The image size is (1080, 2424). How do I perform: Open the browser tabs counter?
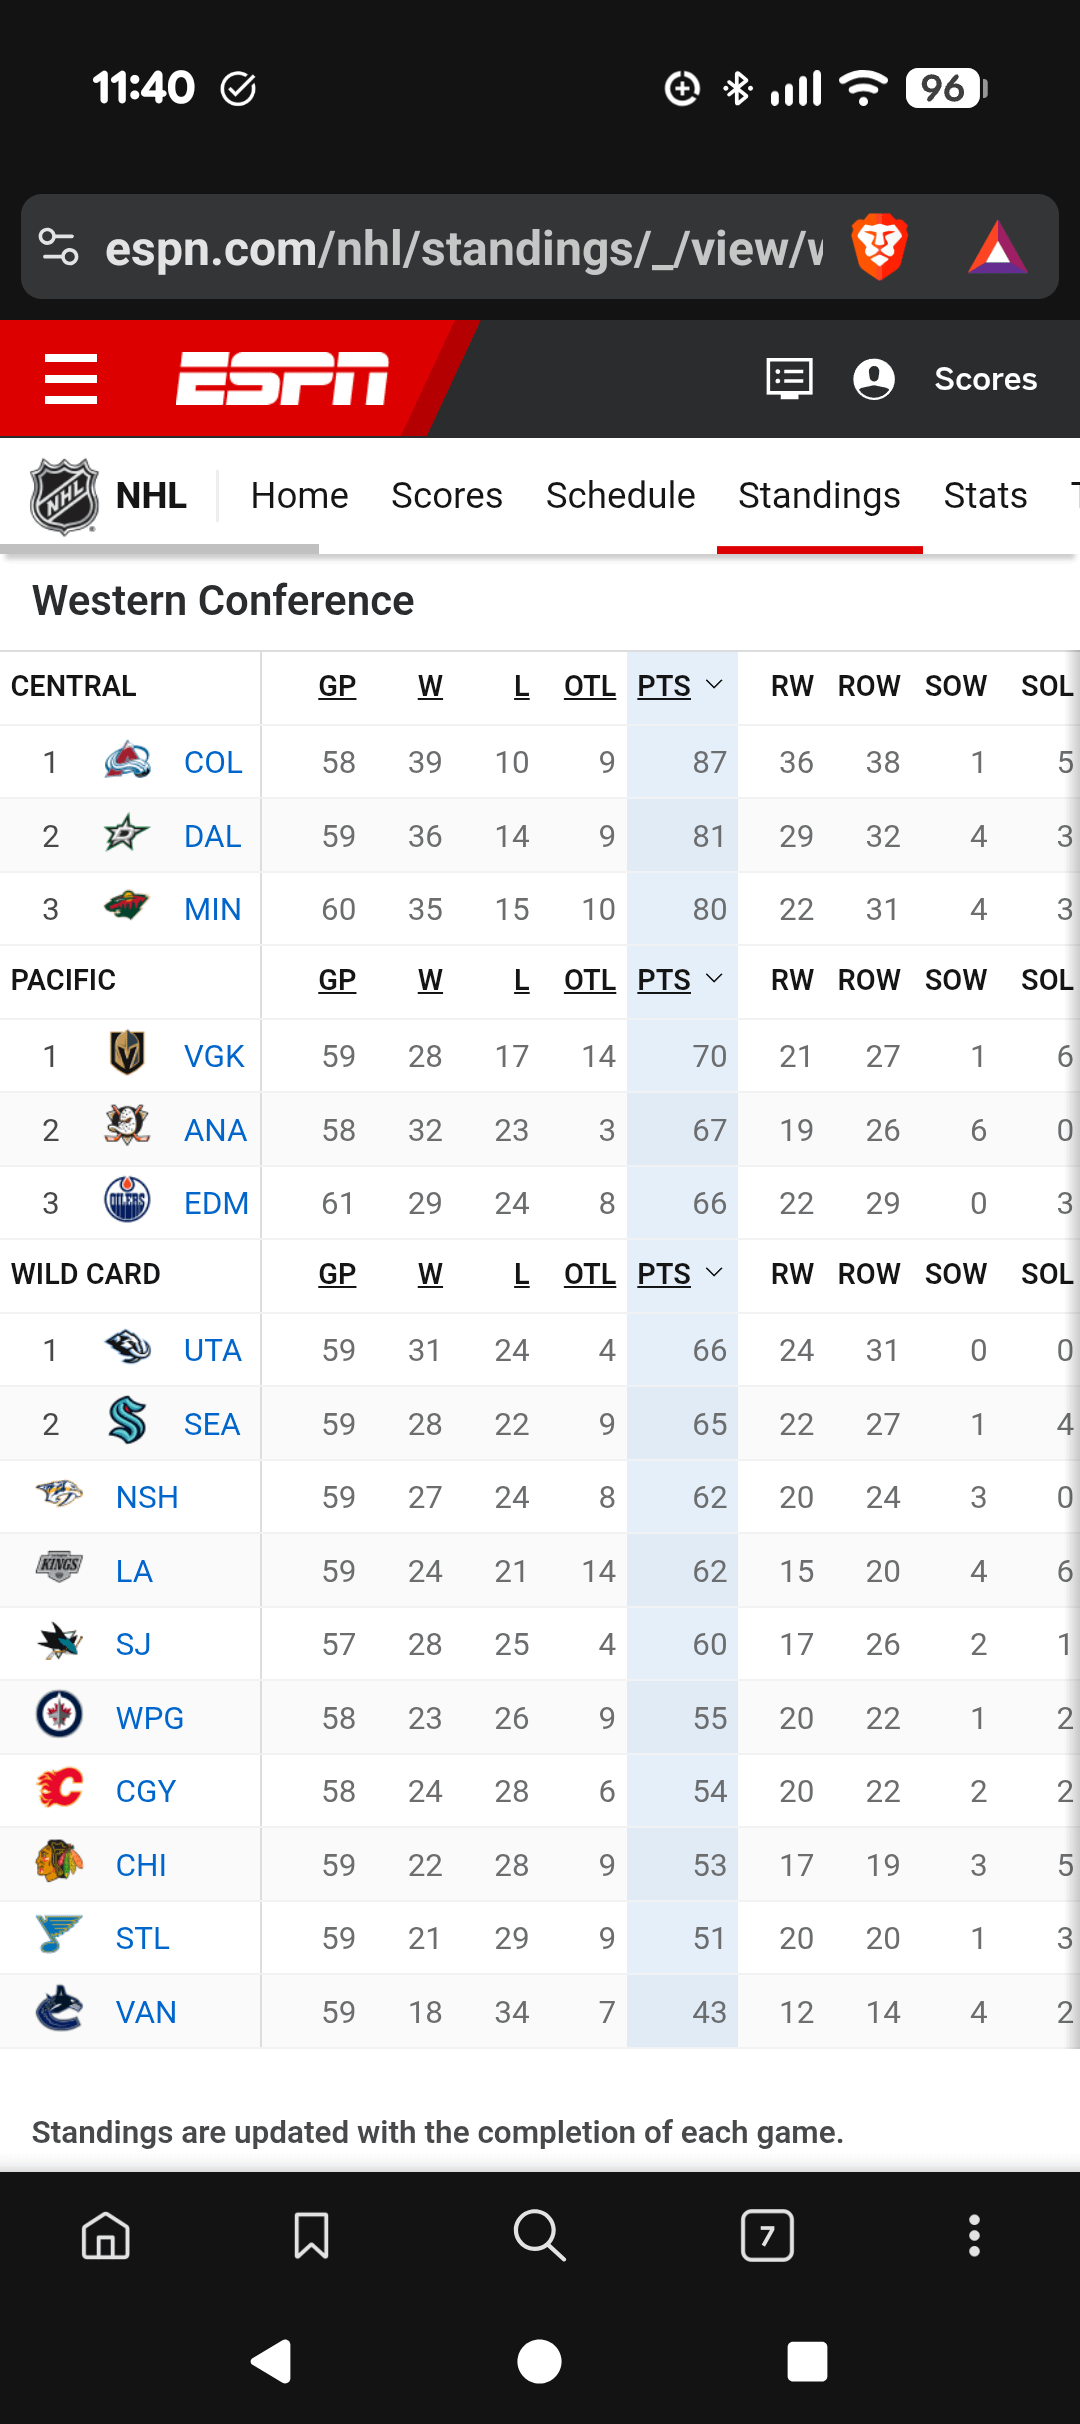(767, 2235)
